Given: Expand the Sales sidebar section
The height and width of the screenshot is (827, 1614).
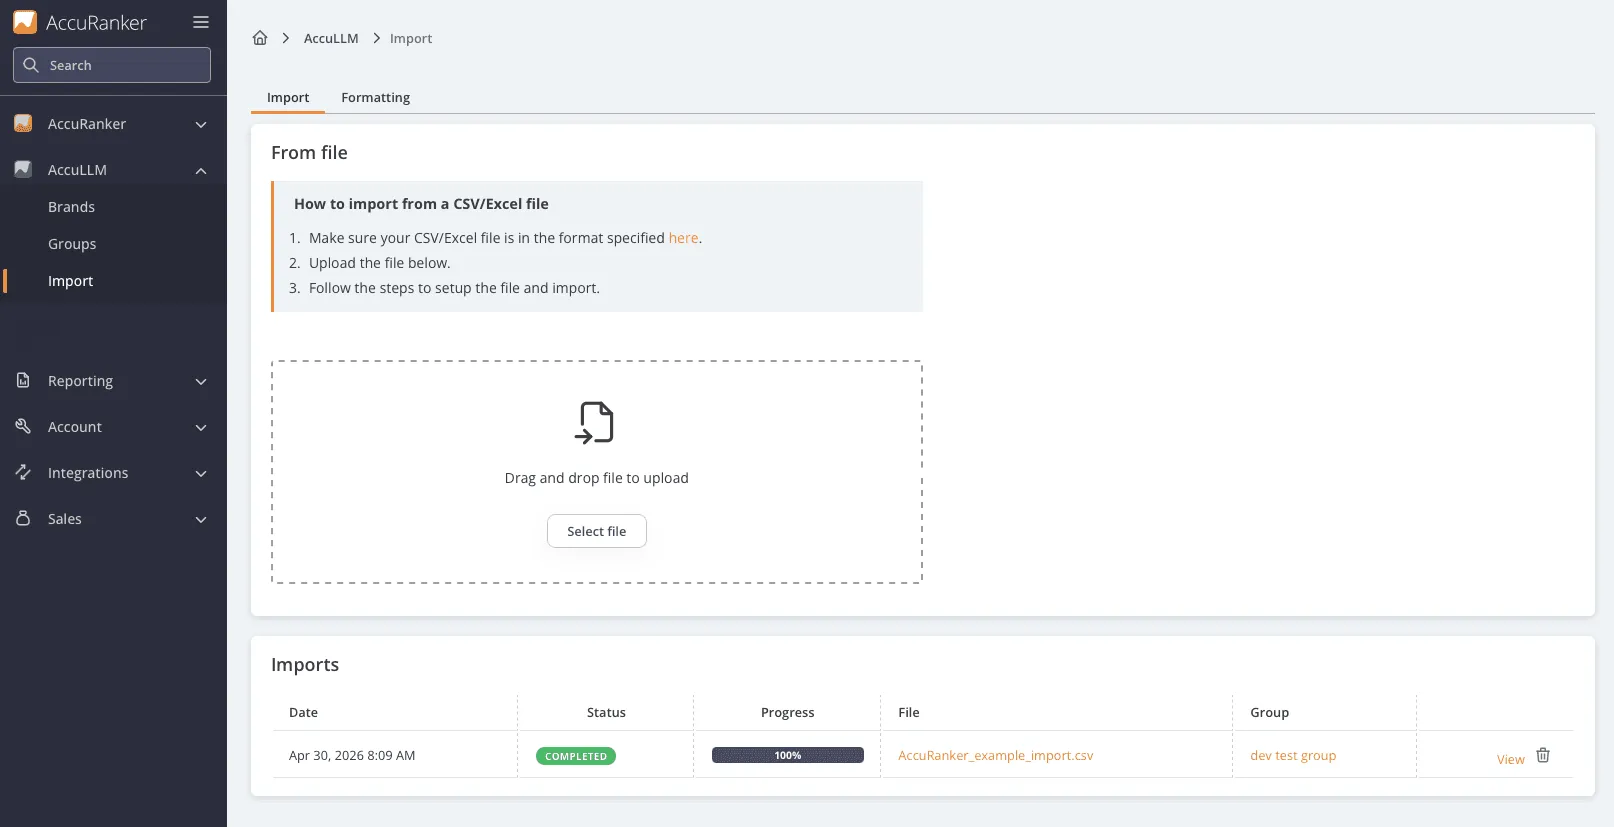Looking at the screenshot, I should (x=201, y=519).
